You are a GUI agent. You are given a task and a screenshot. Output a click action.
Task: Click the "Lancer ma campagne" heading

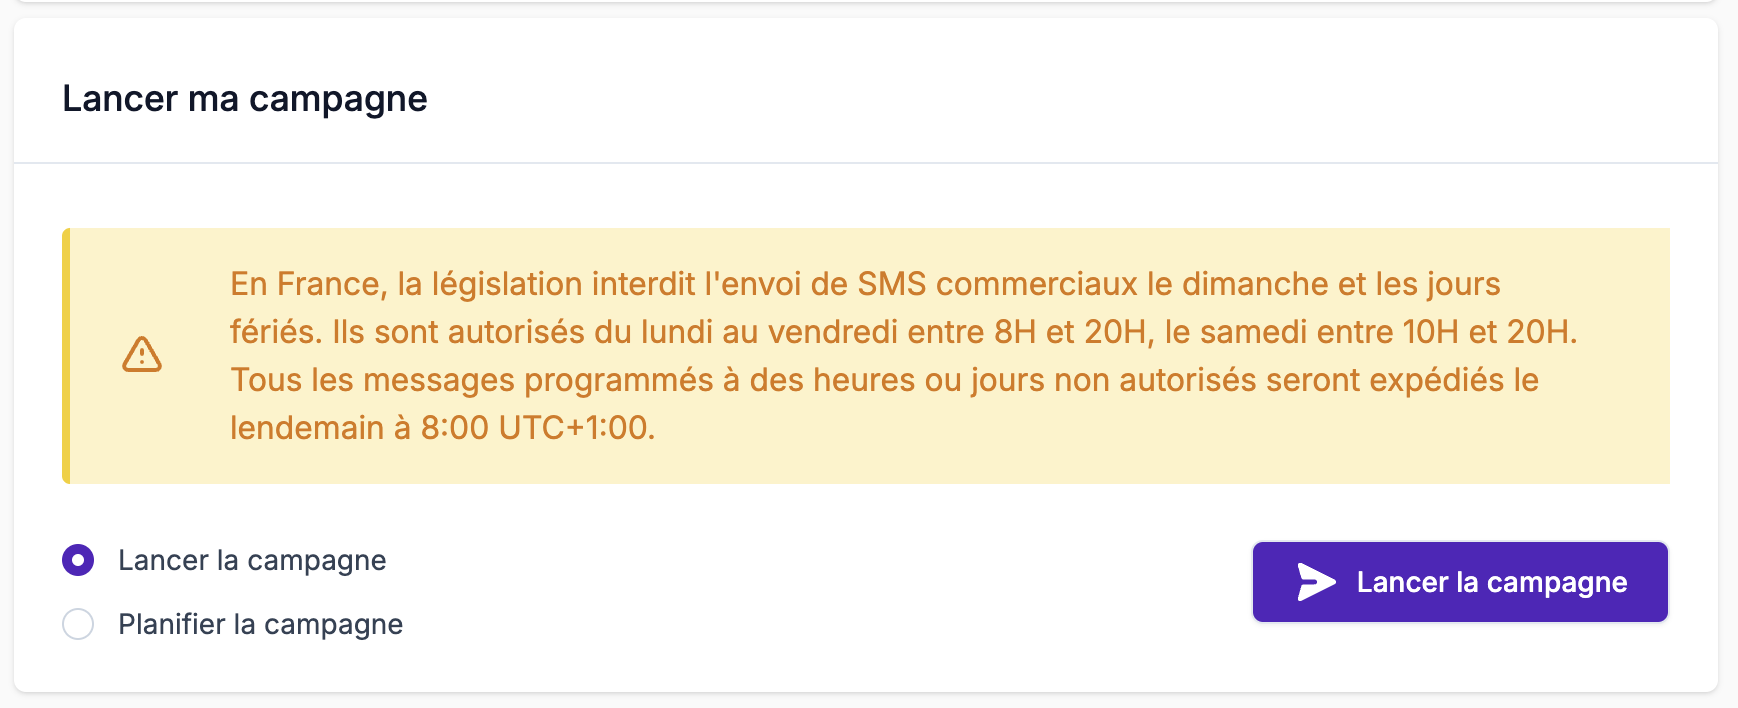(245, 99)
